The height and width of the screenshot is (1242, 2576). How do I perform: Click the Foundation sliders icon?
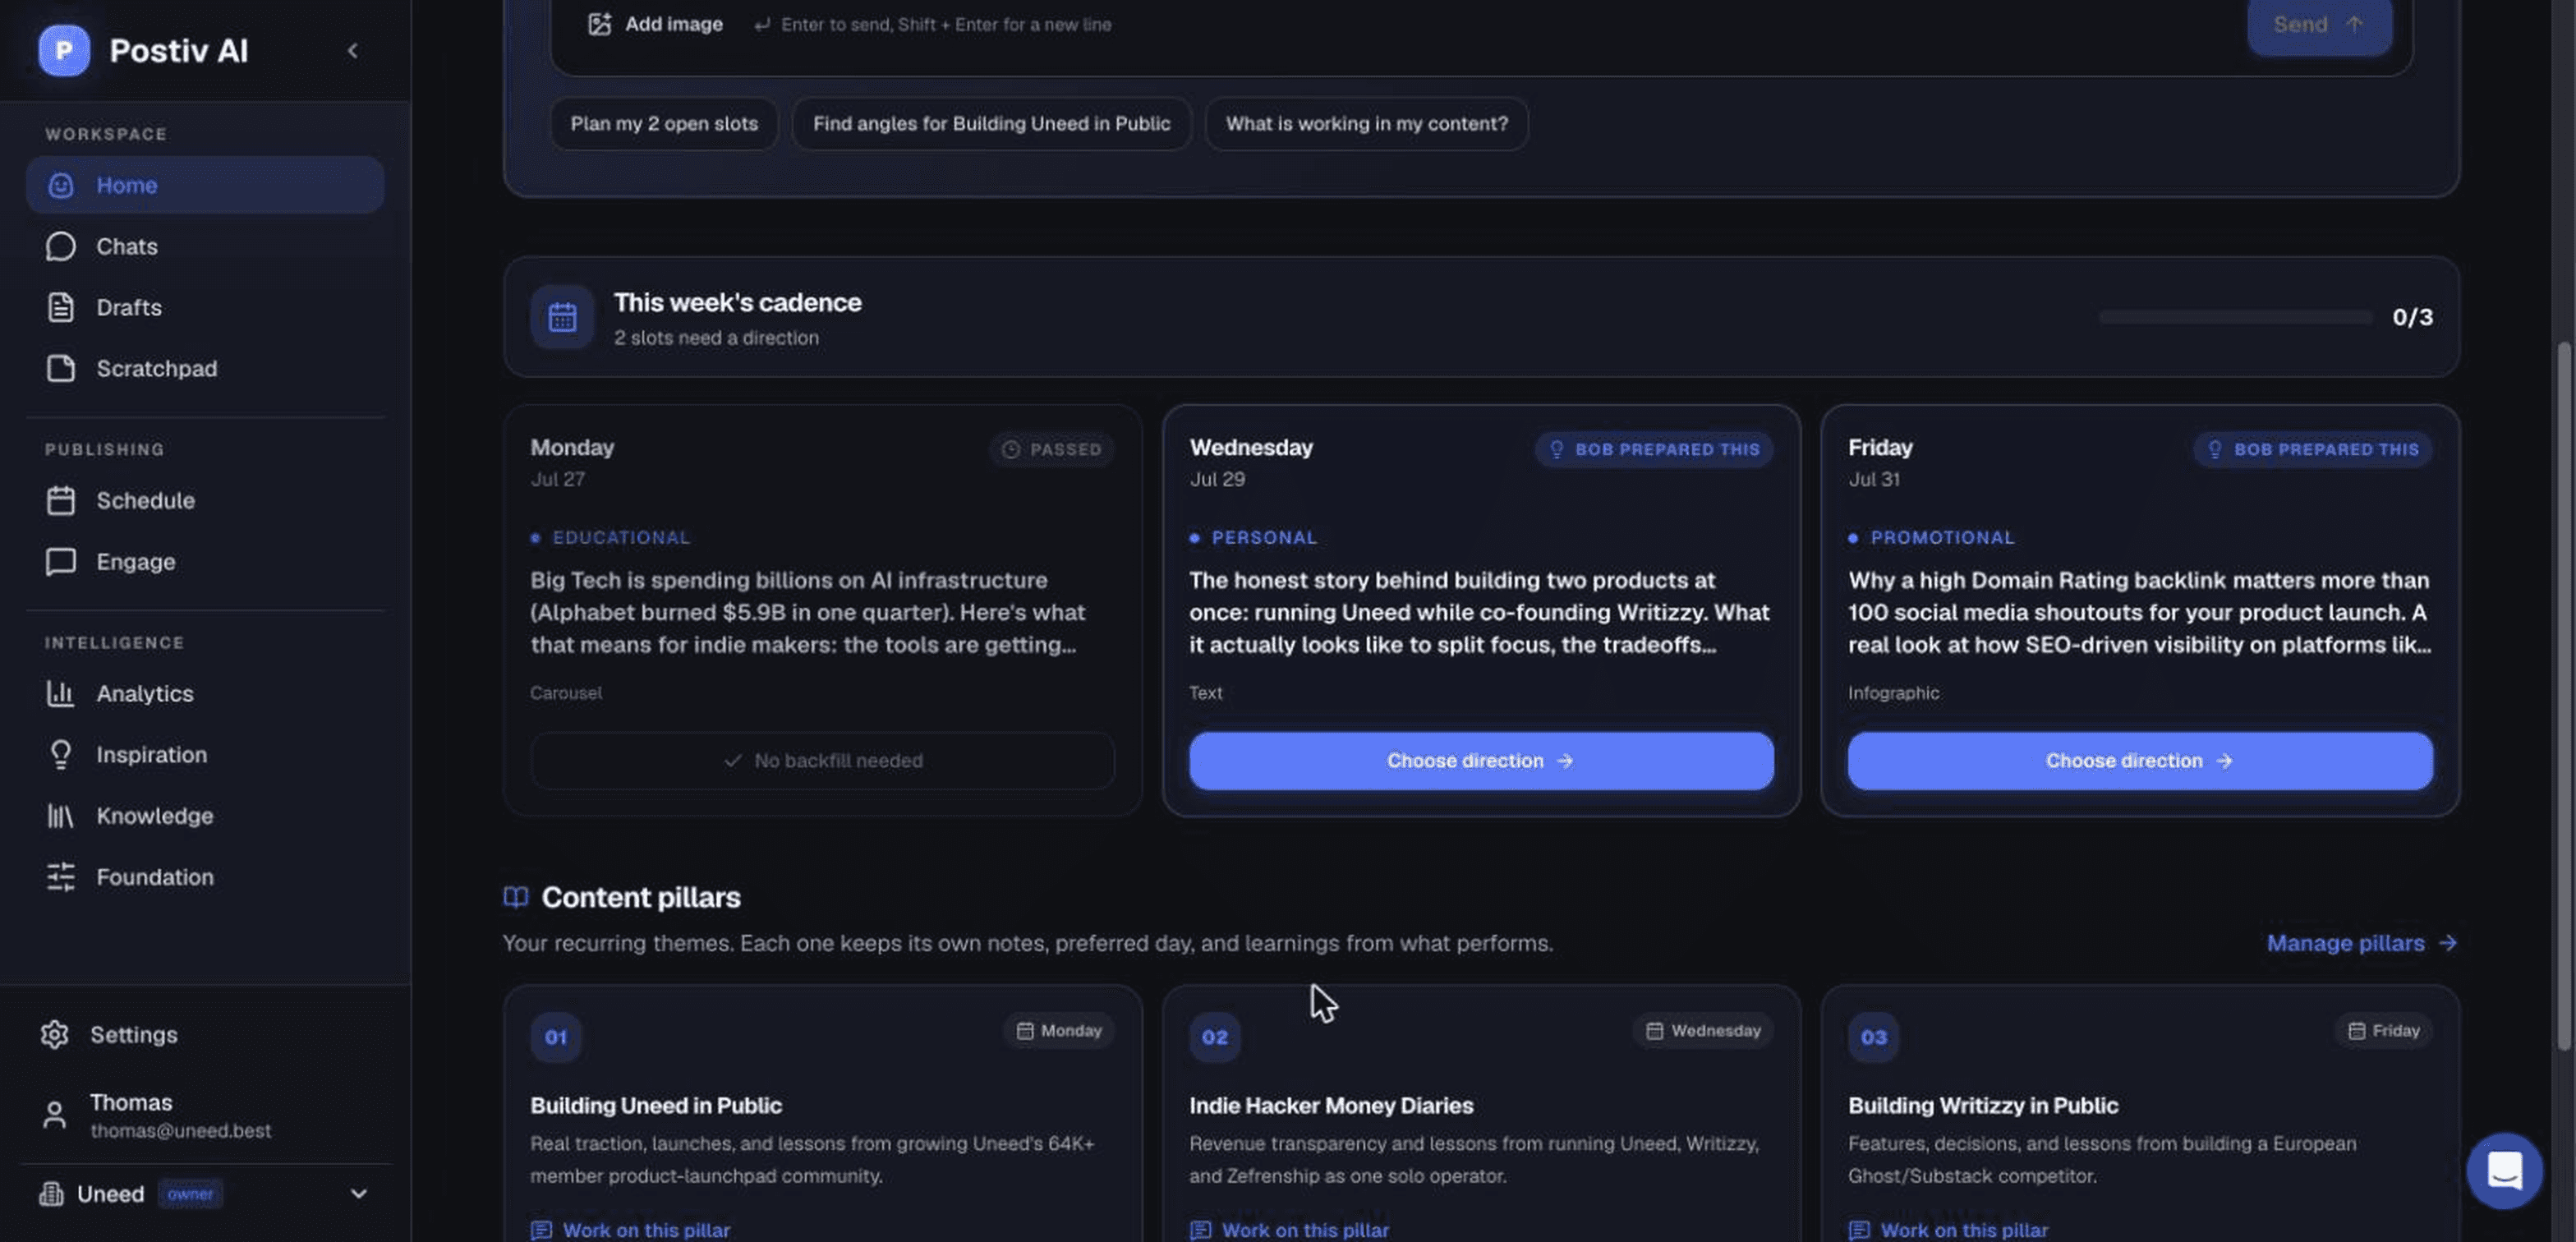pos(60,876)
